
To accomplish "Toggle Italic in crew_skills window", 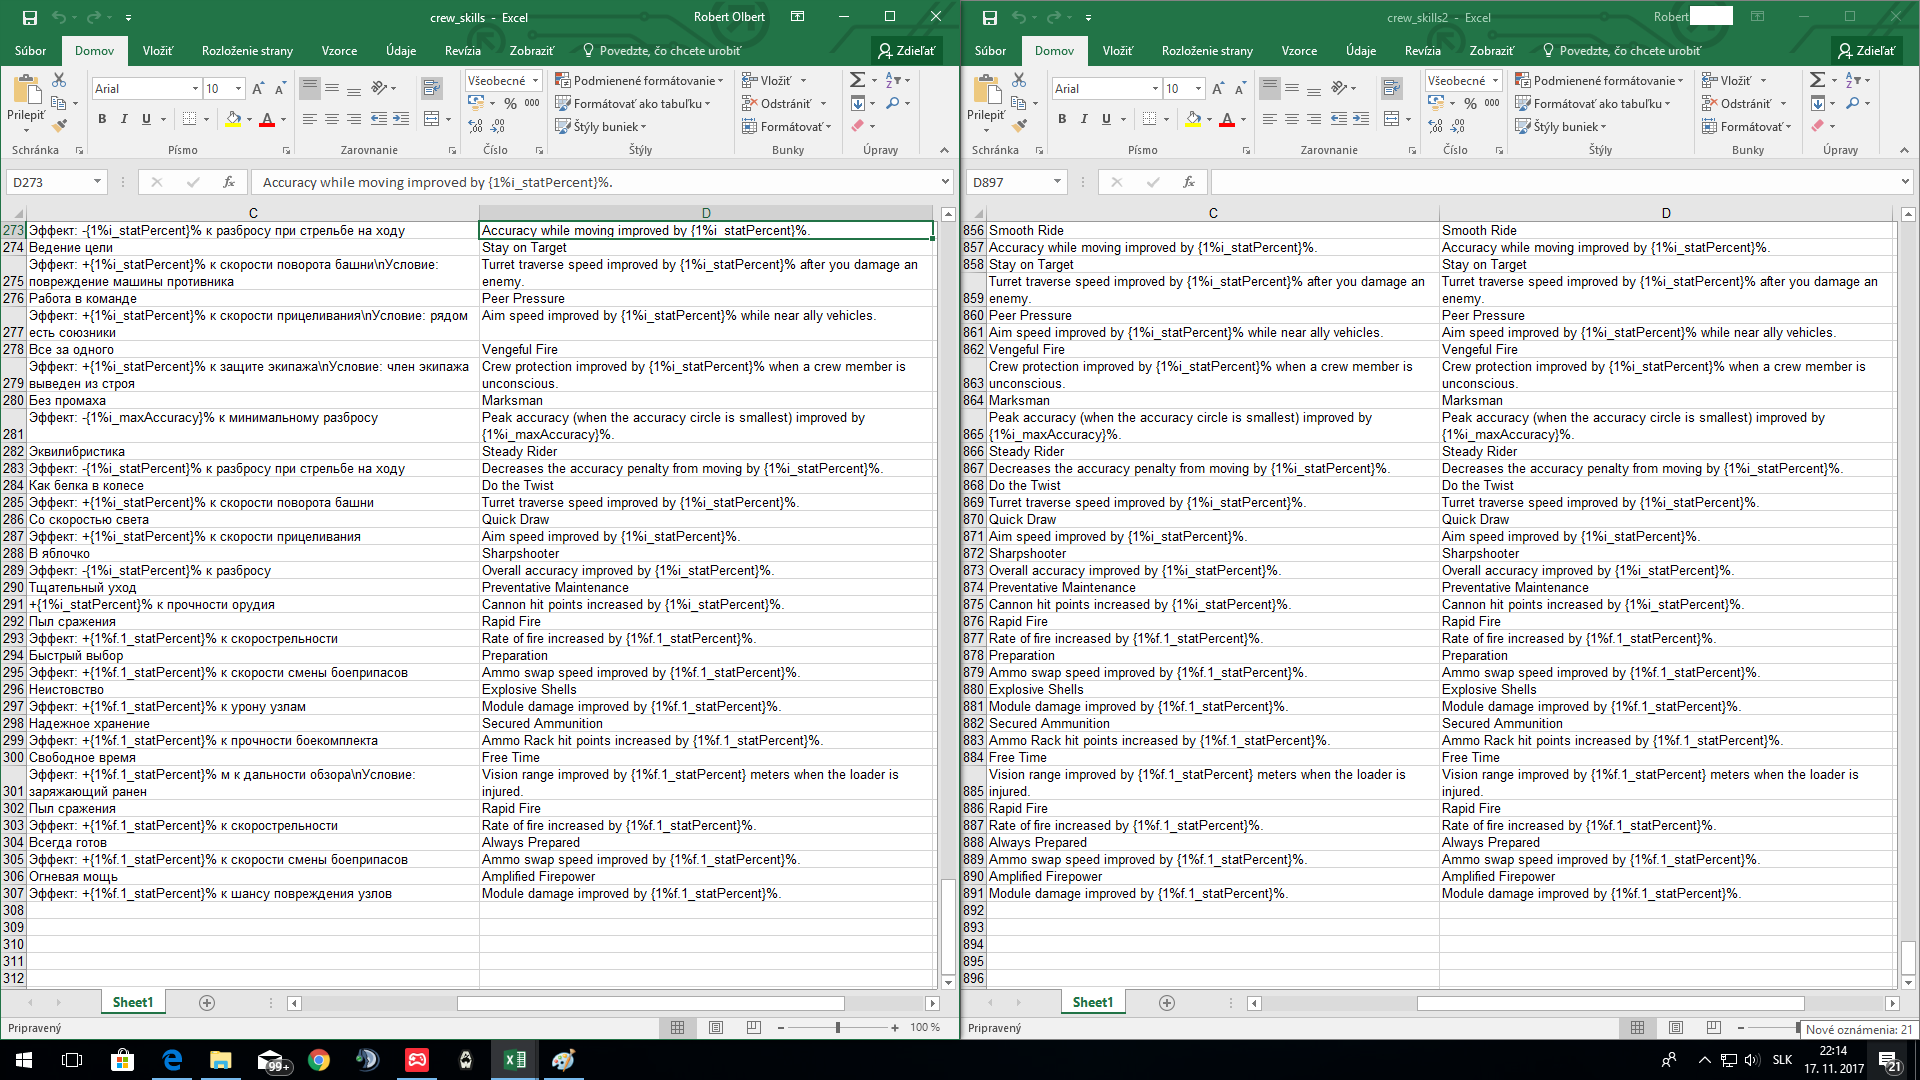I will click(124, 119).
